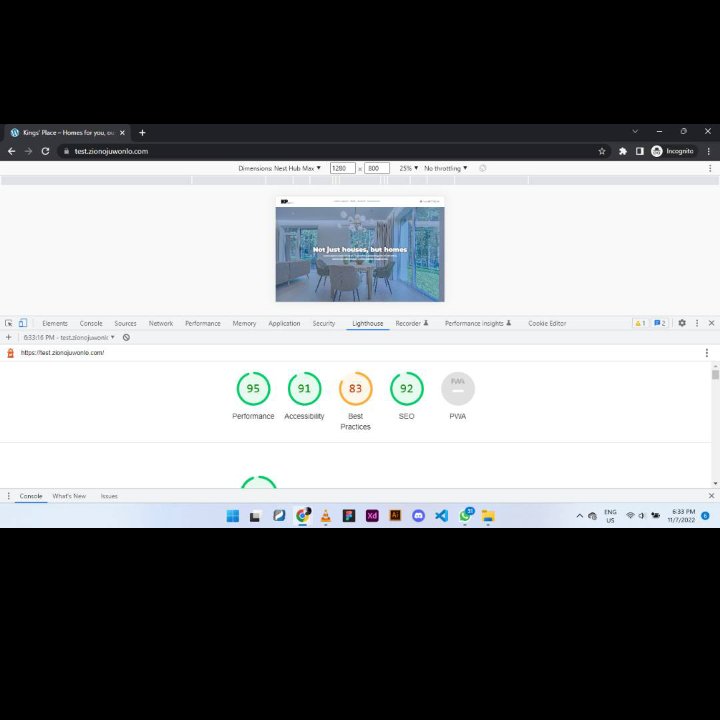Viewport: 720px width, 720px height.
Task: Close the bottom drawer
Action: (x=711, y=496)
